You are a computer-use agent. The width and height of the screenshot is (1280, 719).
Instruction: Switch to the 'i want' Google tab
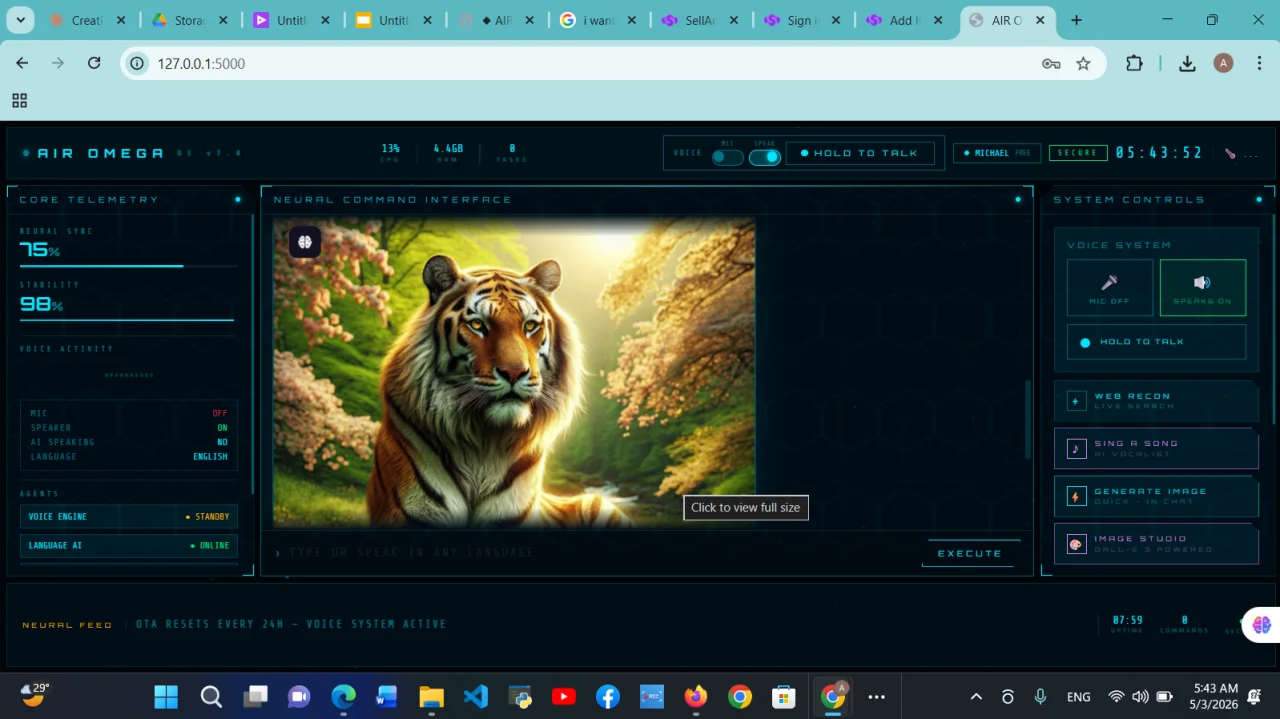[x=598, y=20]
